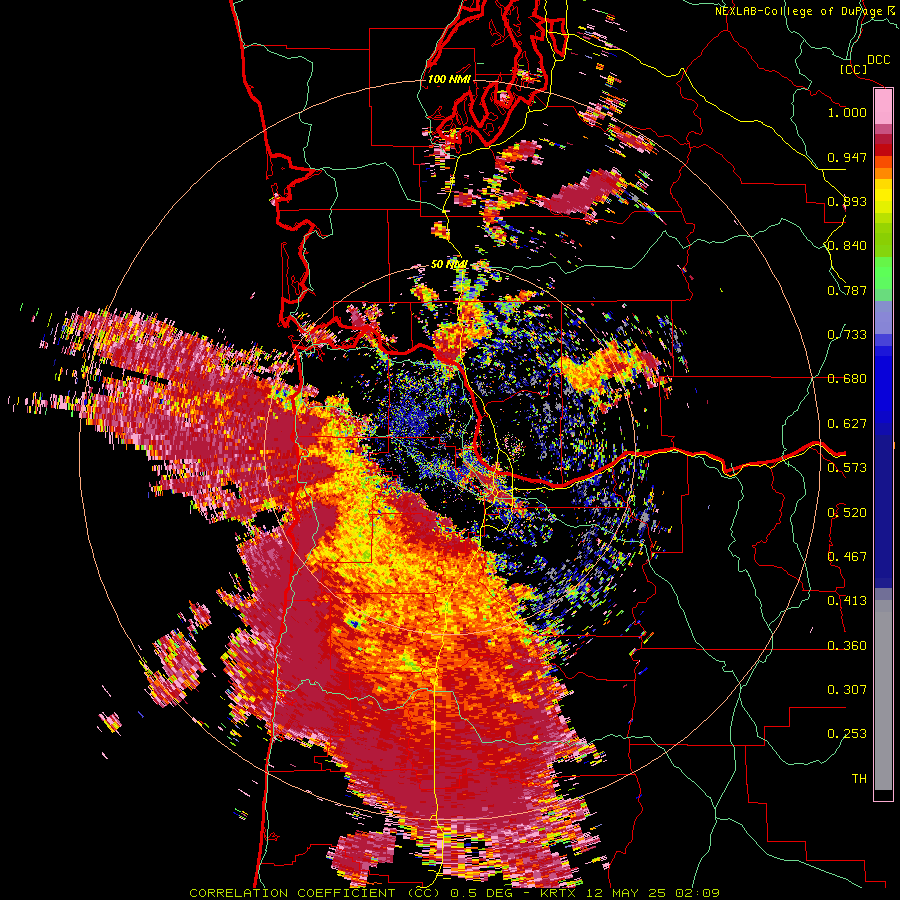
Task: Select the 0.573 legend value
Action: click(x=847, y=468)
